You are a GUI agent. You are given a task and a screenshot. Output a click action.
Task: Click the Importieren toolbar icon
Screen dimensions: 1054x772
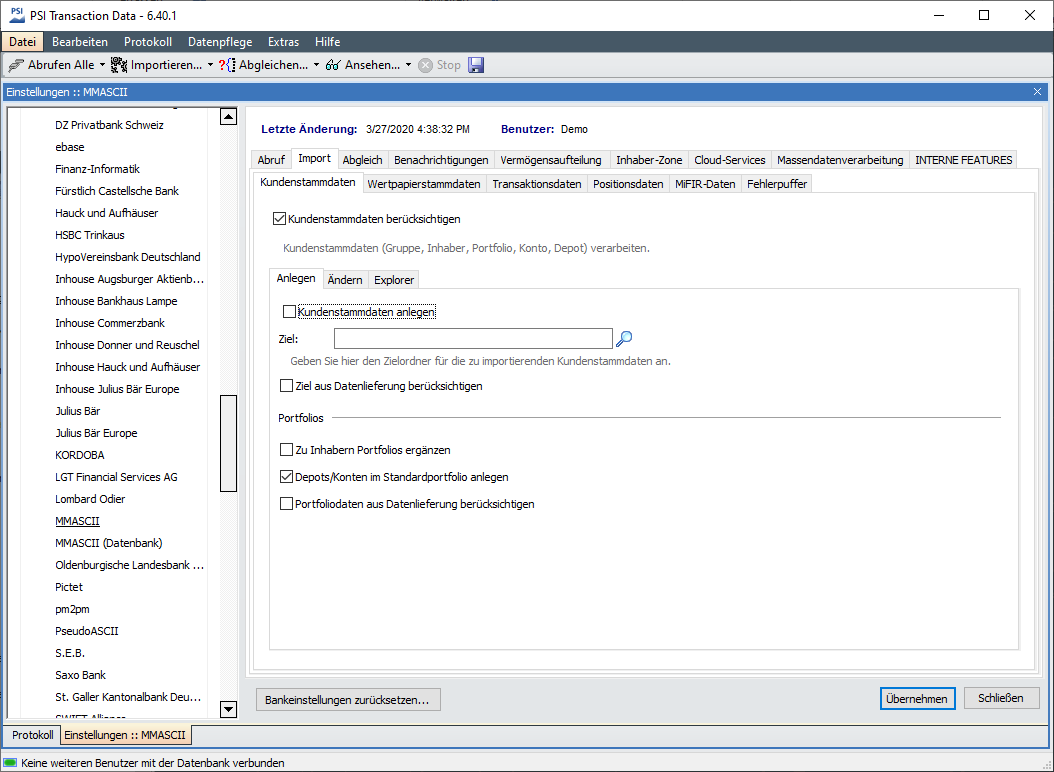click(119, 65)
